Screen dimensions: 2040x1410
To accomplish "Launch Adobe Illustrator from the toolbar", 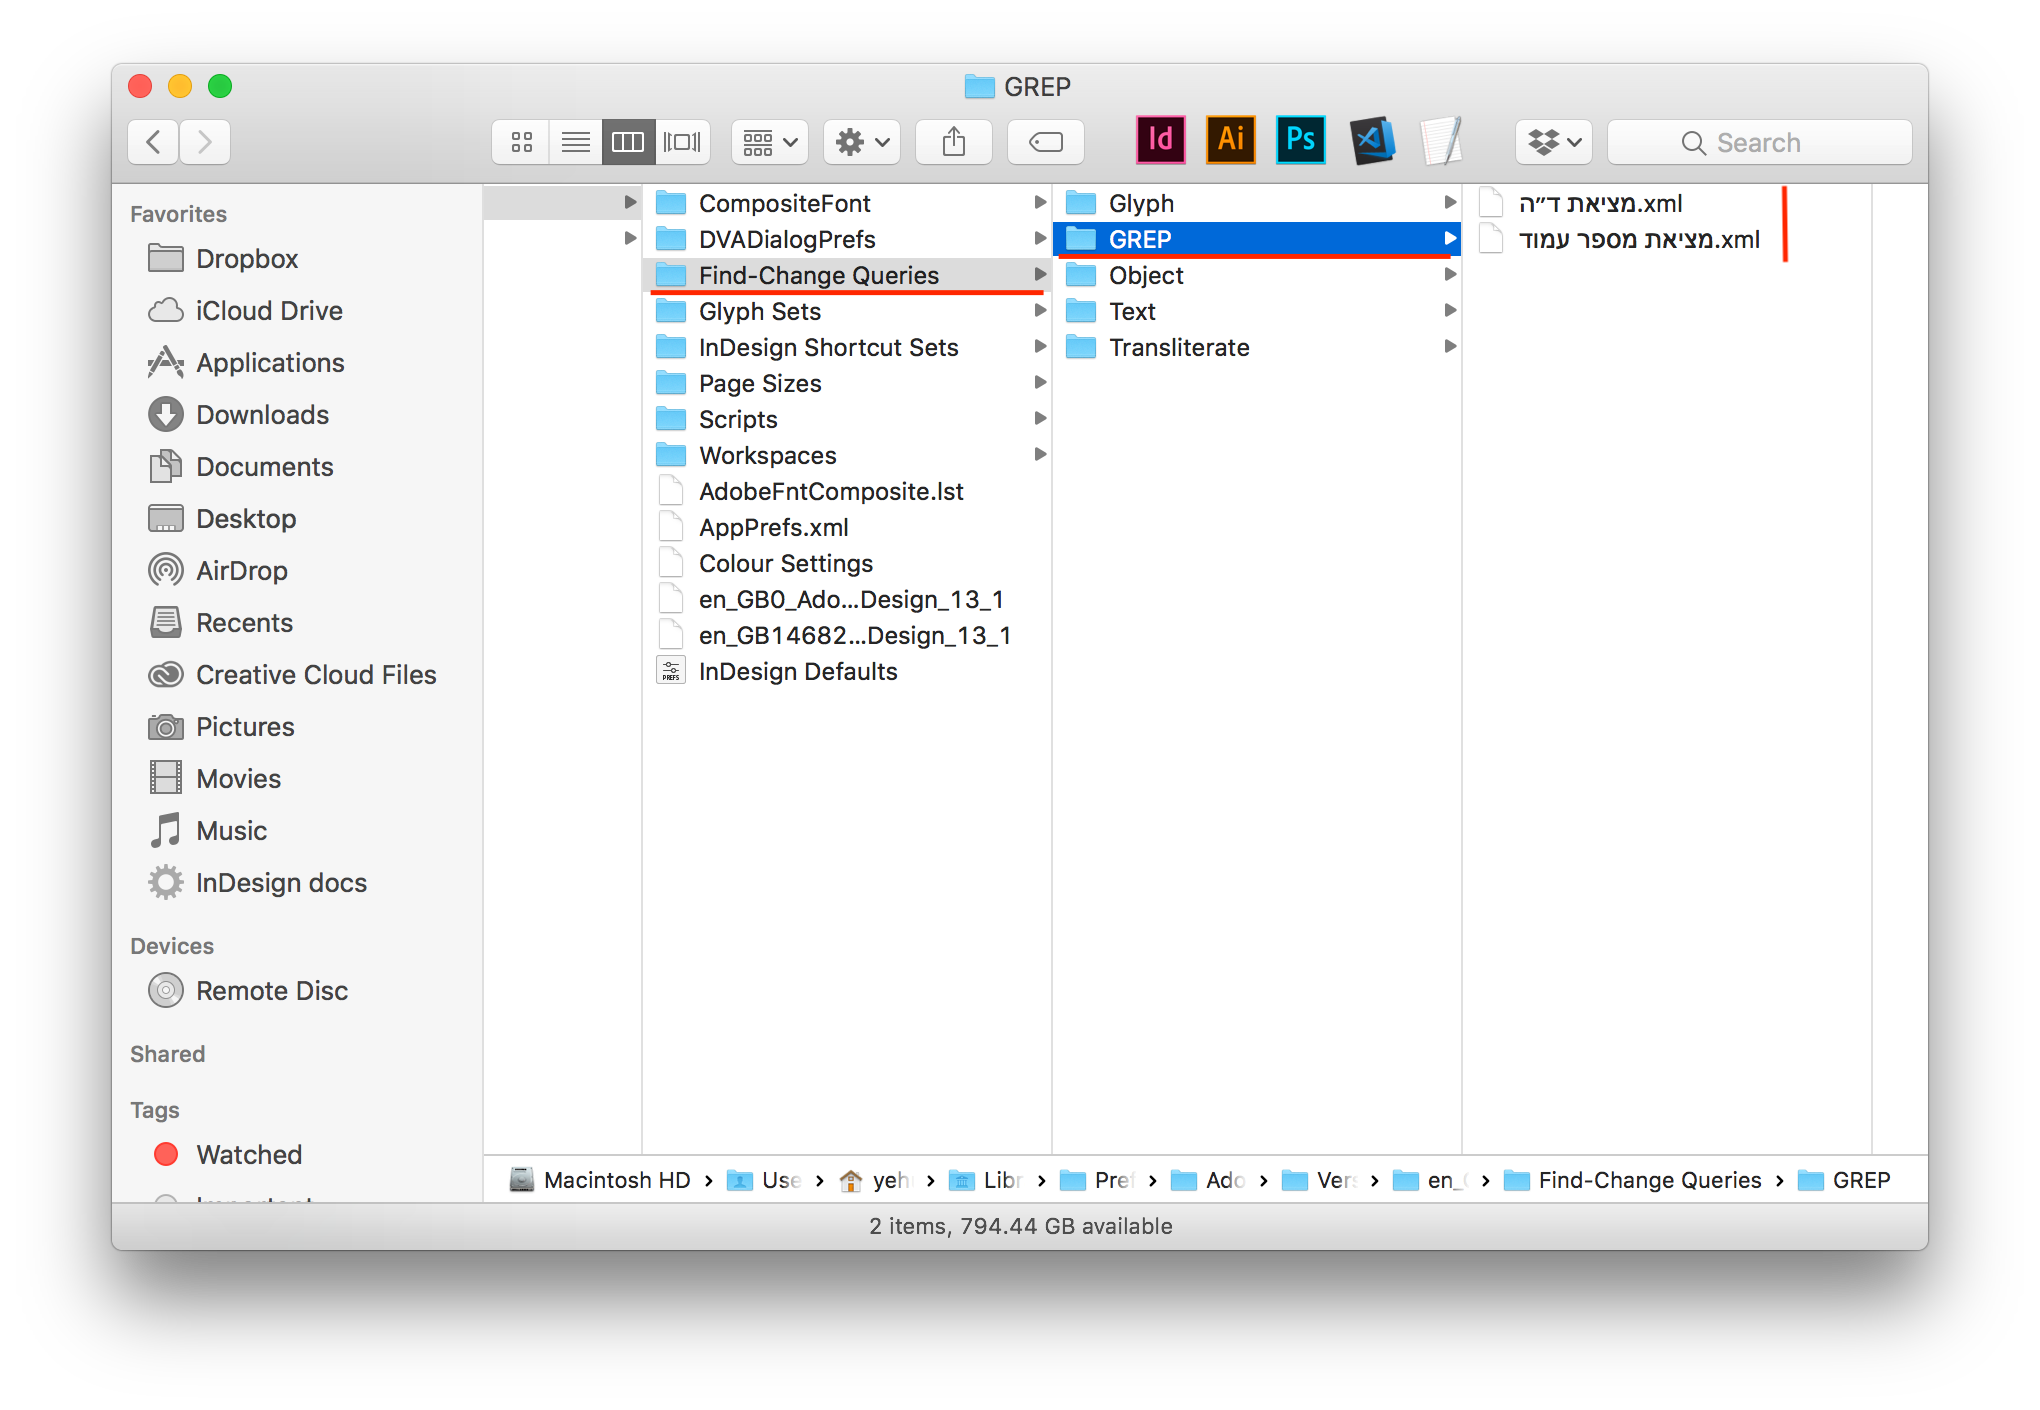I will [1230, 140].
